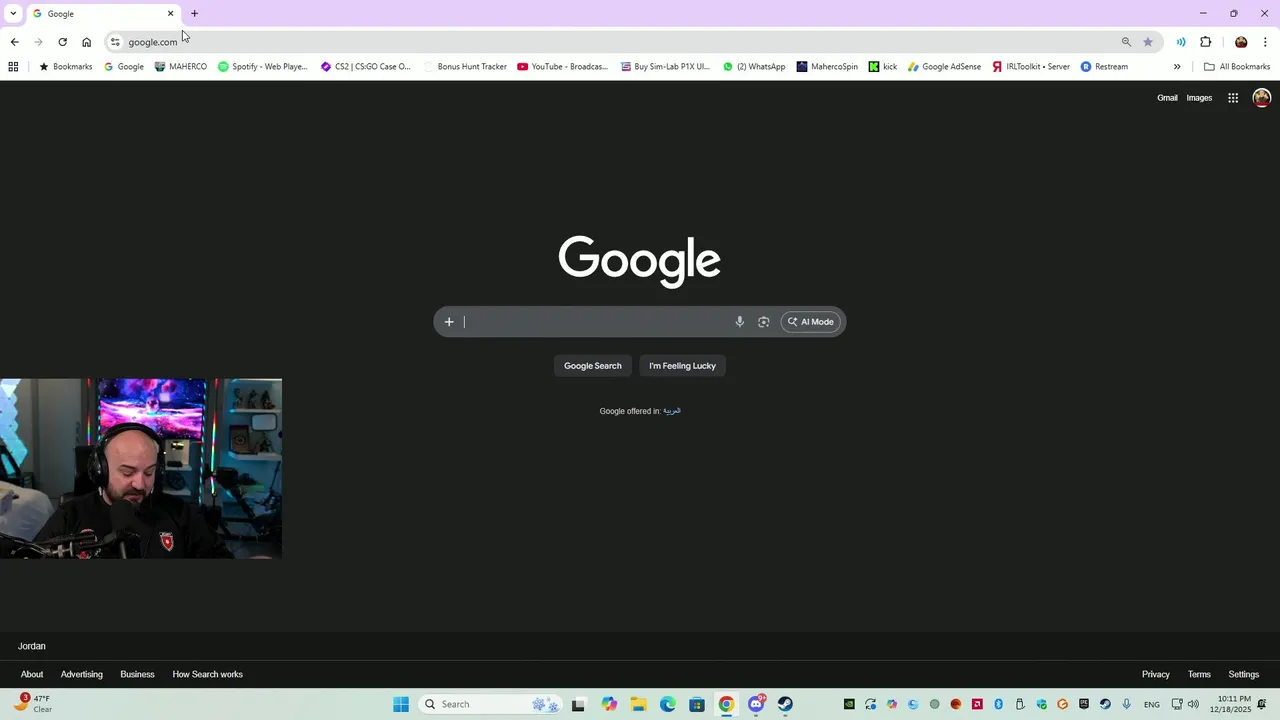Open Buy Sim-Lab P1X bookmark

(665, 67)
